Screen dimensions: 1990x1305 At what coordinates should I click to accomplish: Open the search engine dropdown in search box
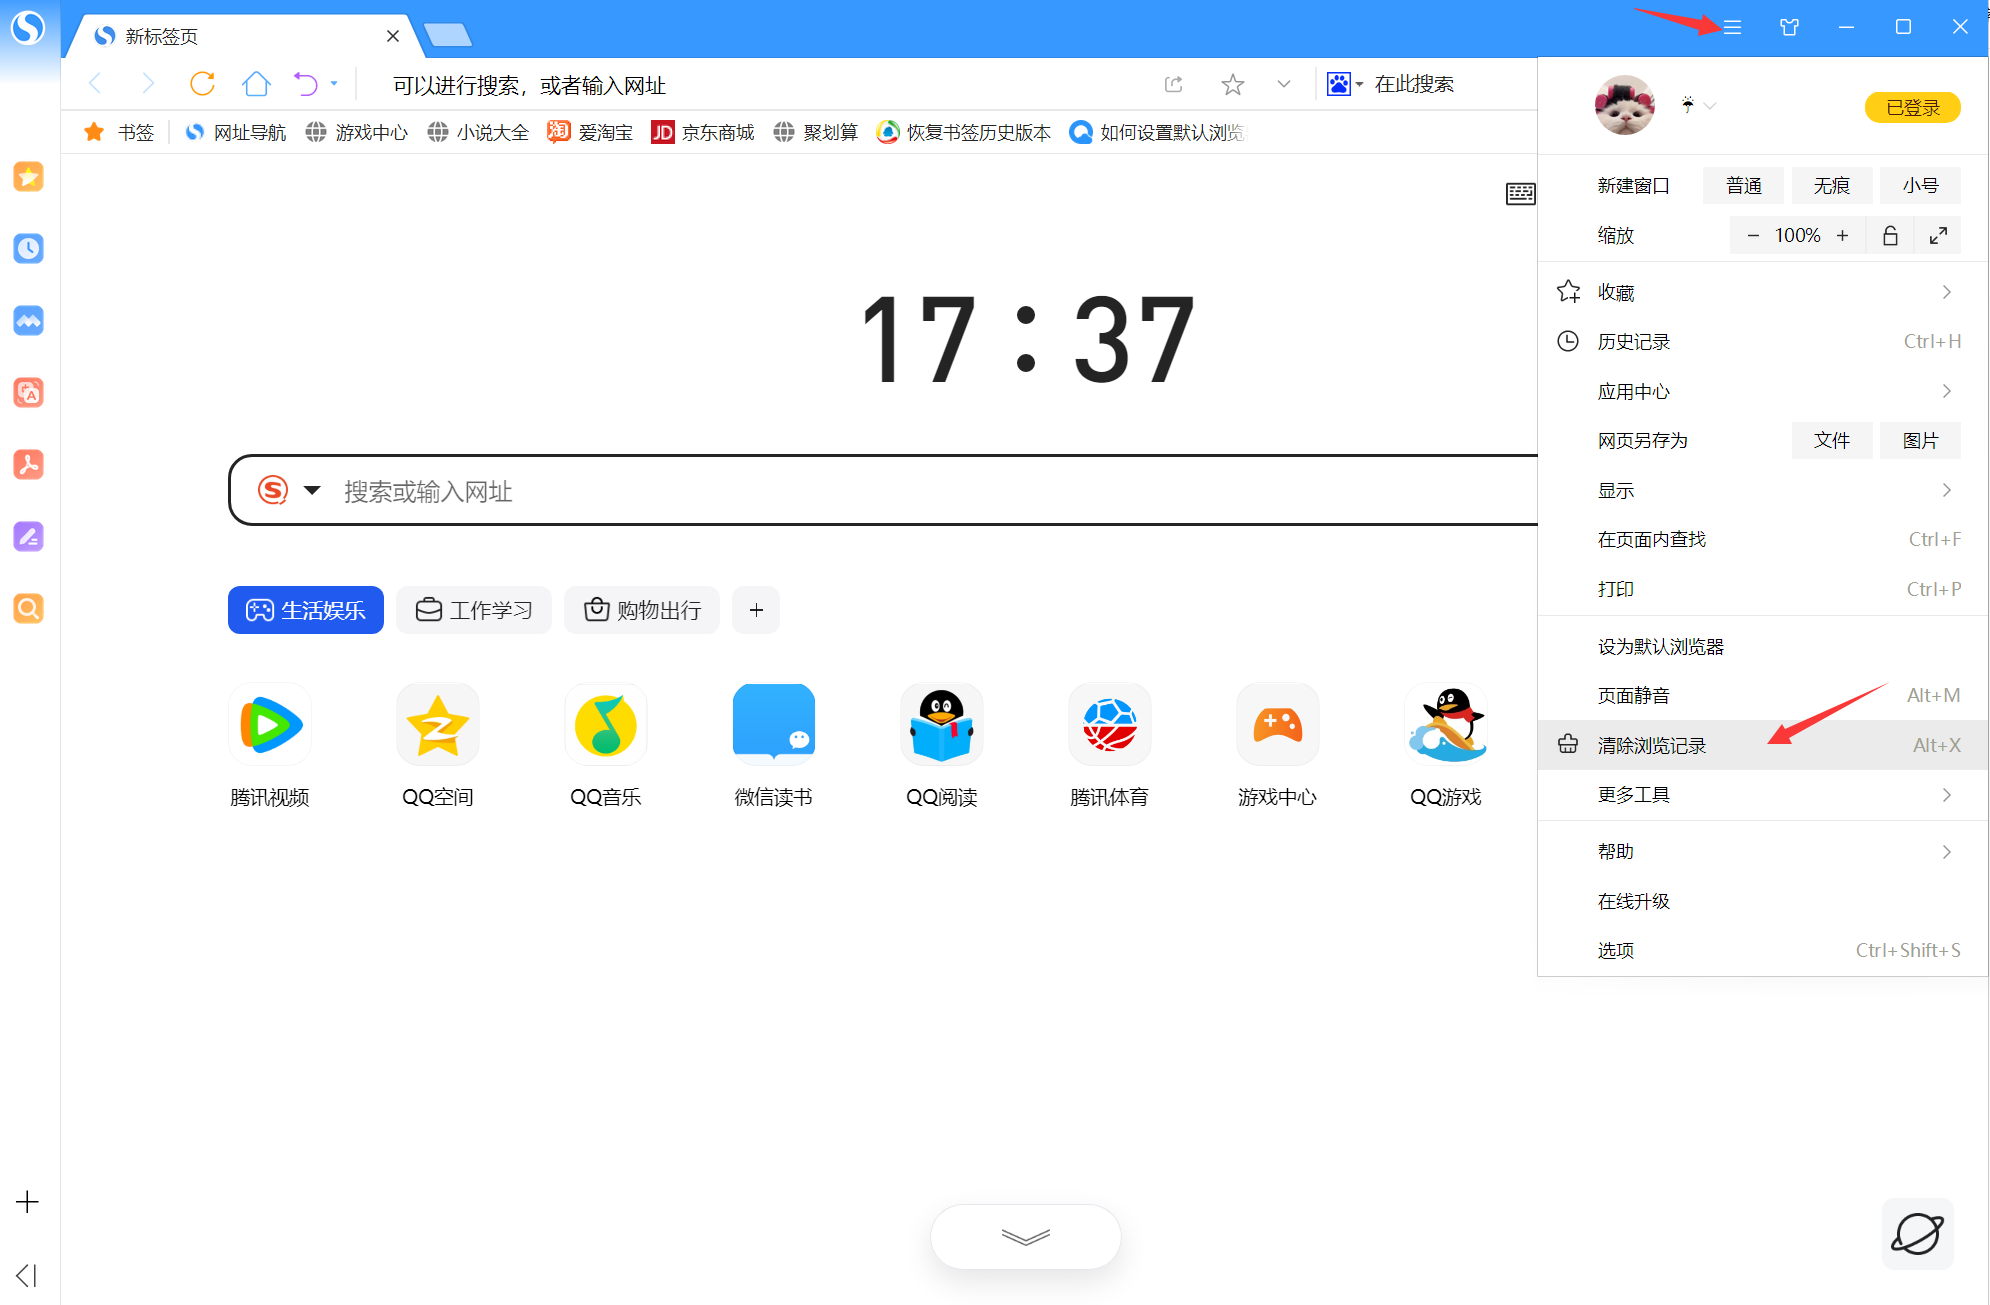point(312,490)
